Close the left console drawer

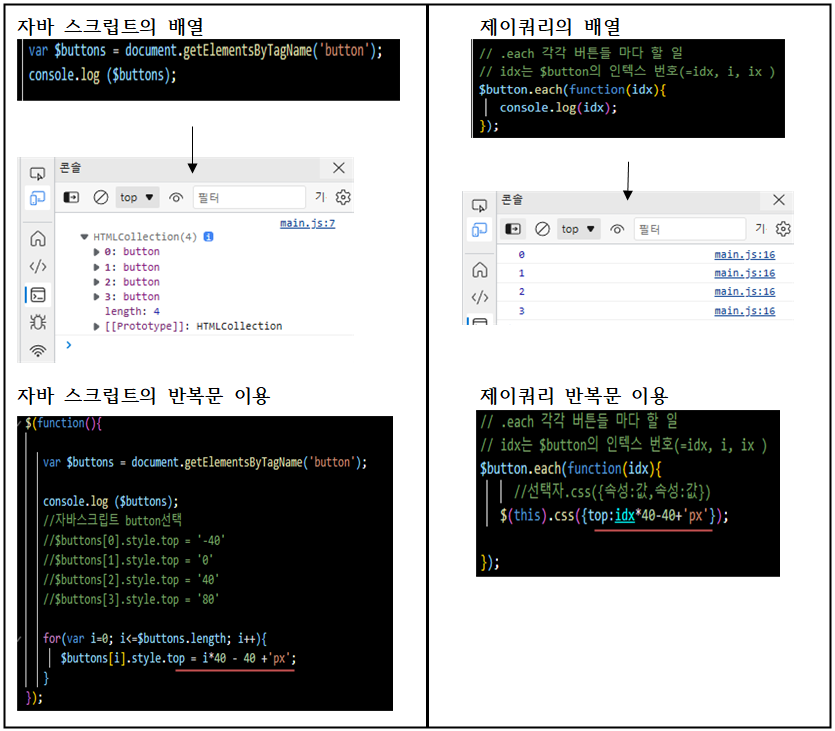(x=339, y=168)
